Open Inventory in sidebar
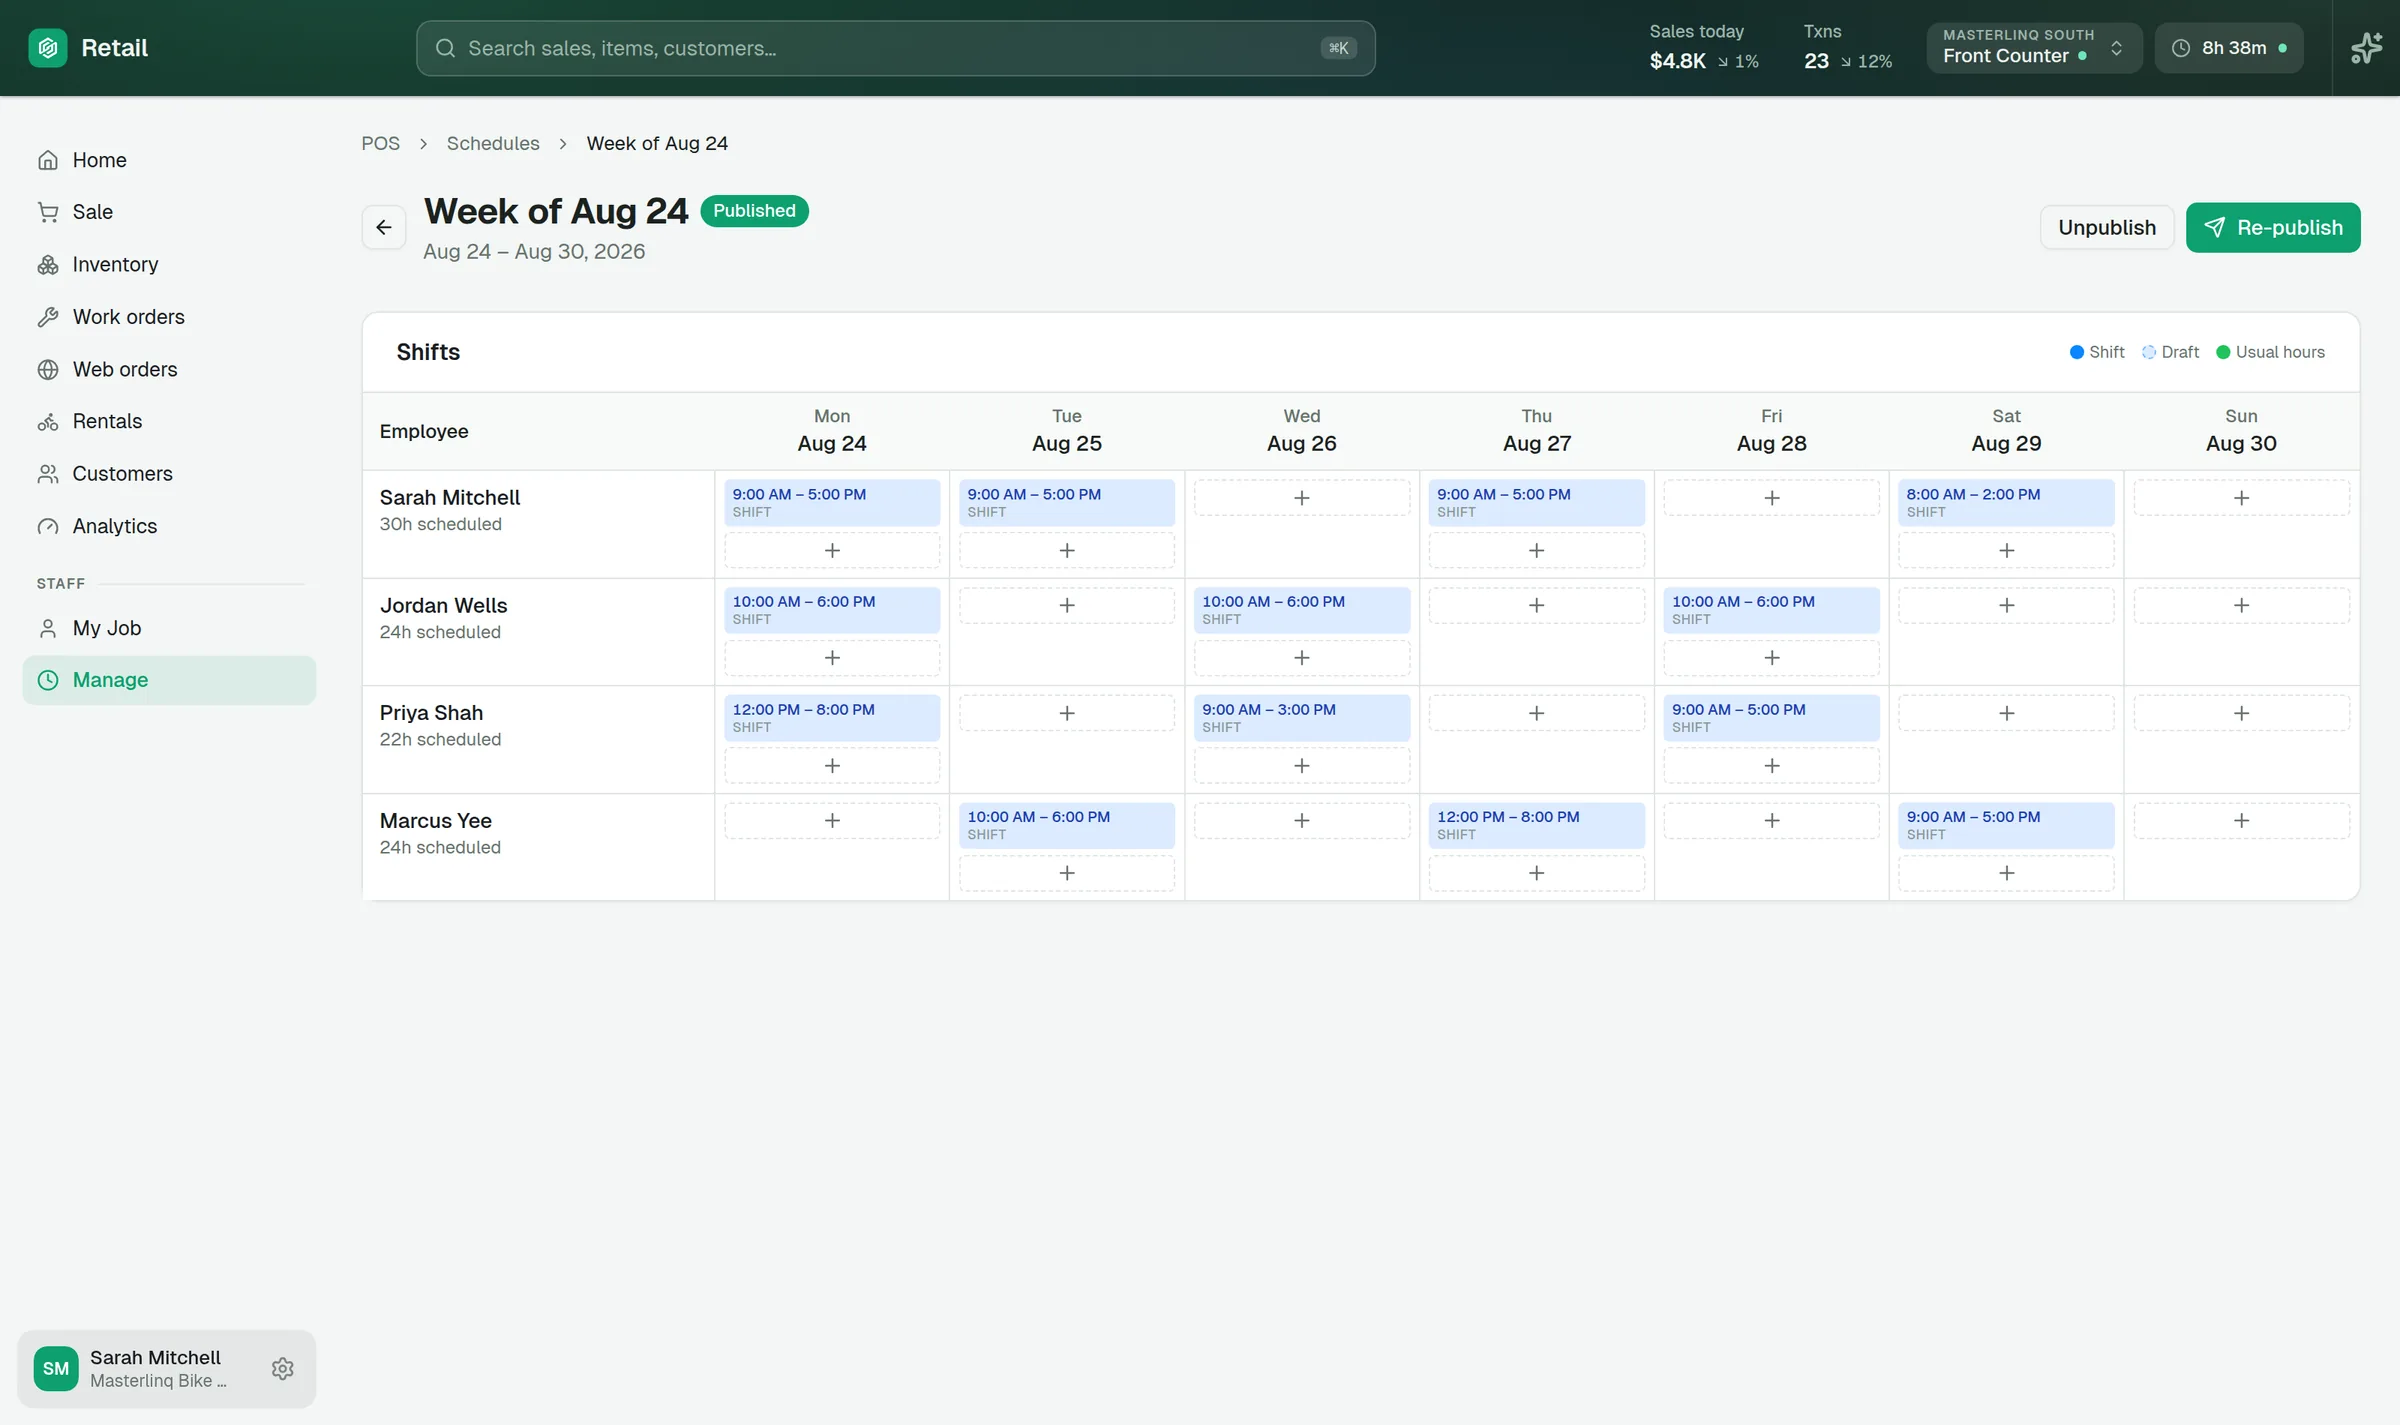Screen dimensions: 2400x1425 [169, 265]
